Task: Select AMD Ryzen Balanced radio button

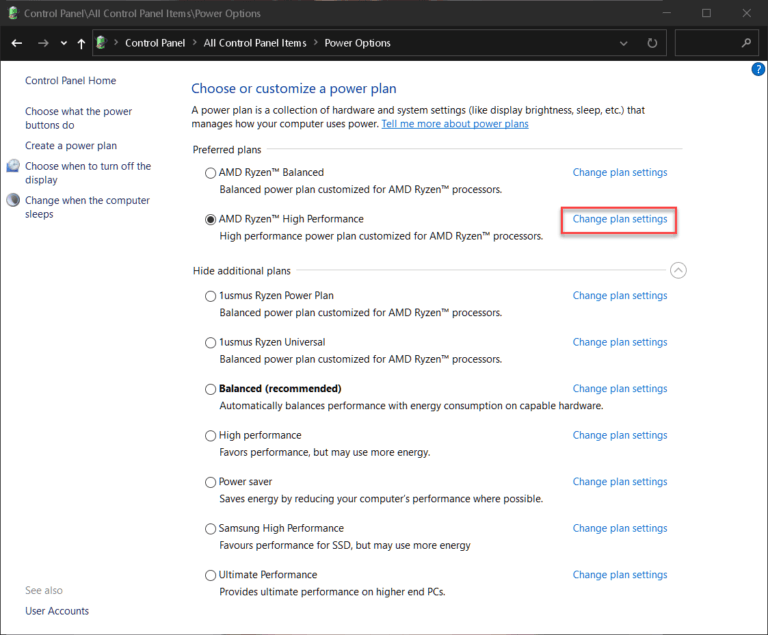Action: [210, 173]
